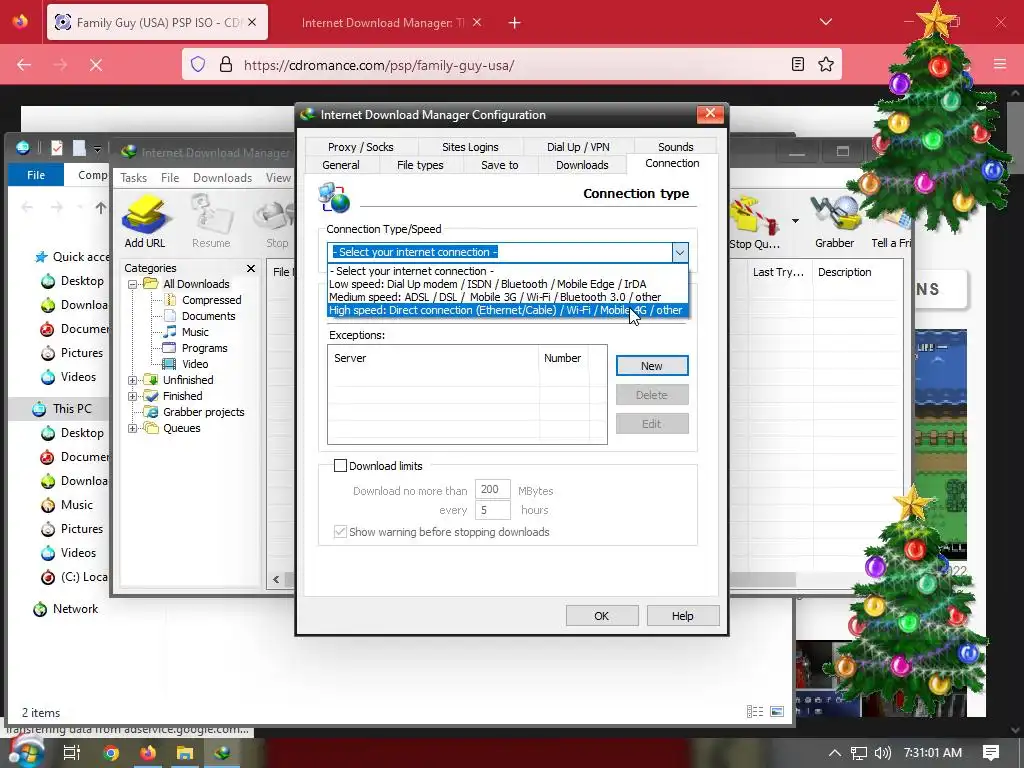This screenshot has height=768, width=1024.
Task: Expand the Queues category node
Action: [x=133, y=428]
